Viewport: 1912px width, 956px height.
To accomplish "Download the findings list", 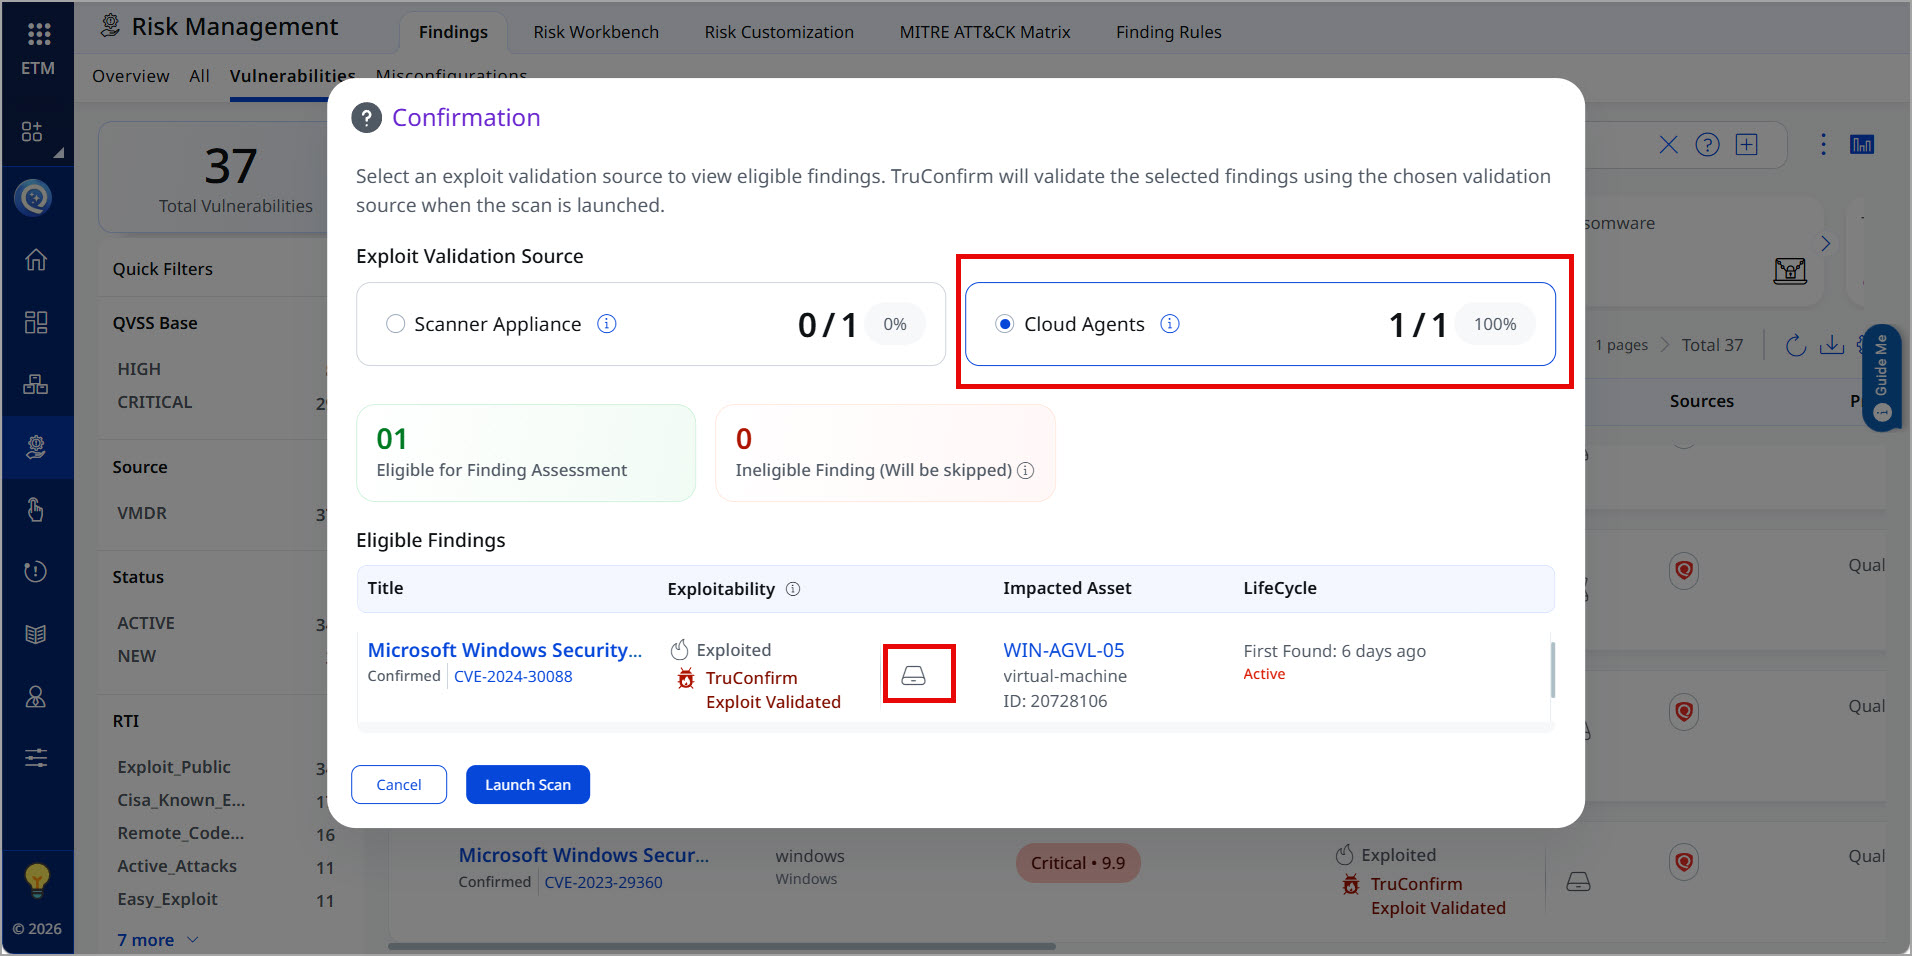I will tap(1832, 345).
